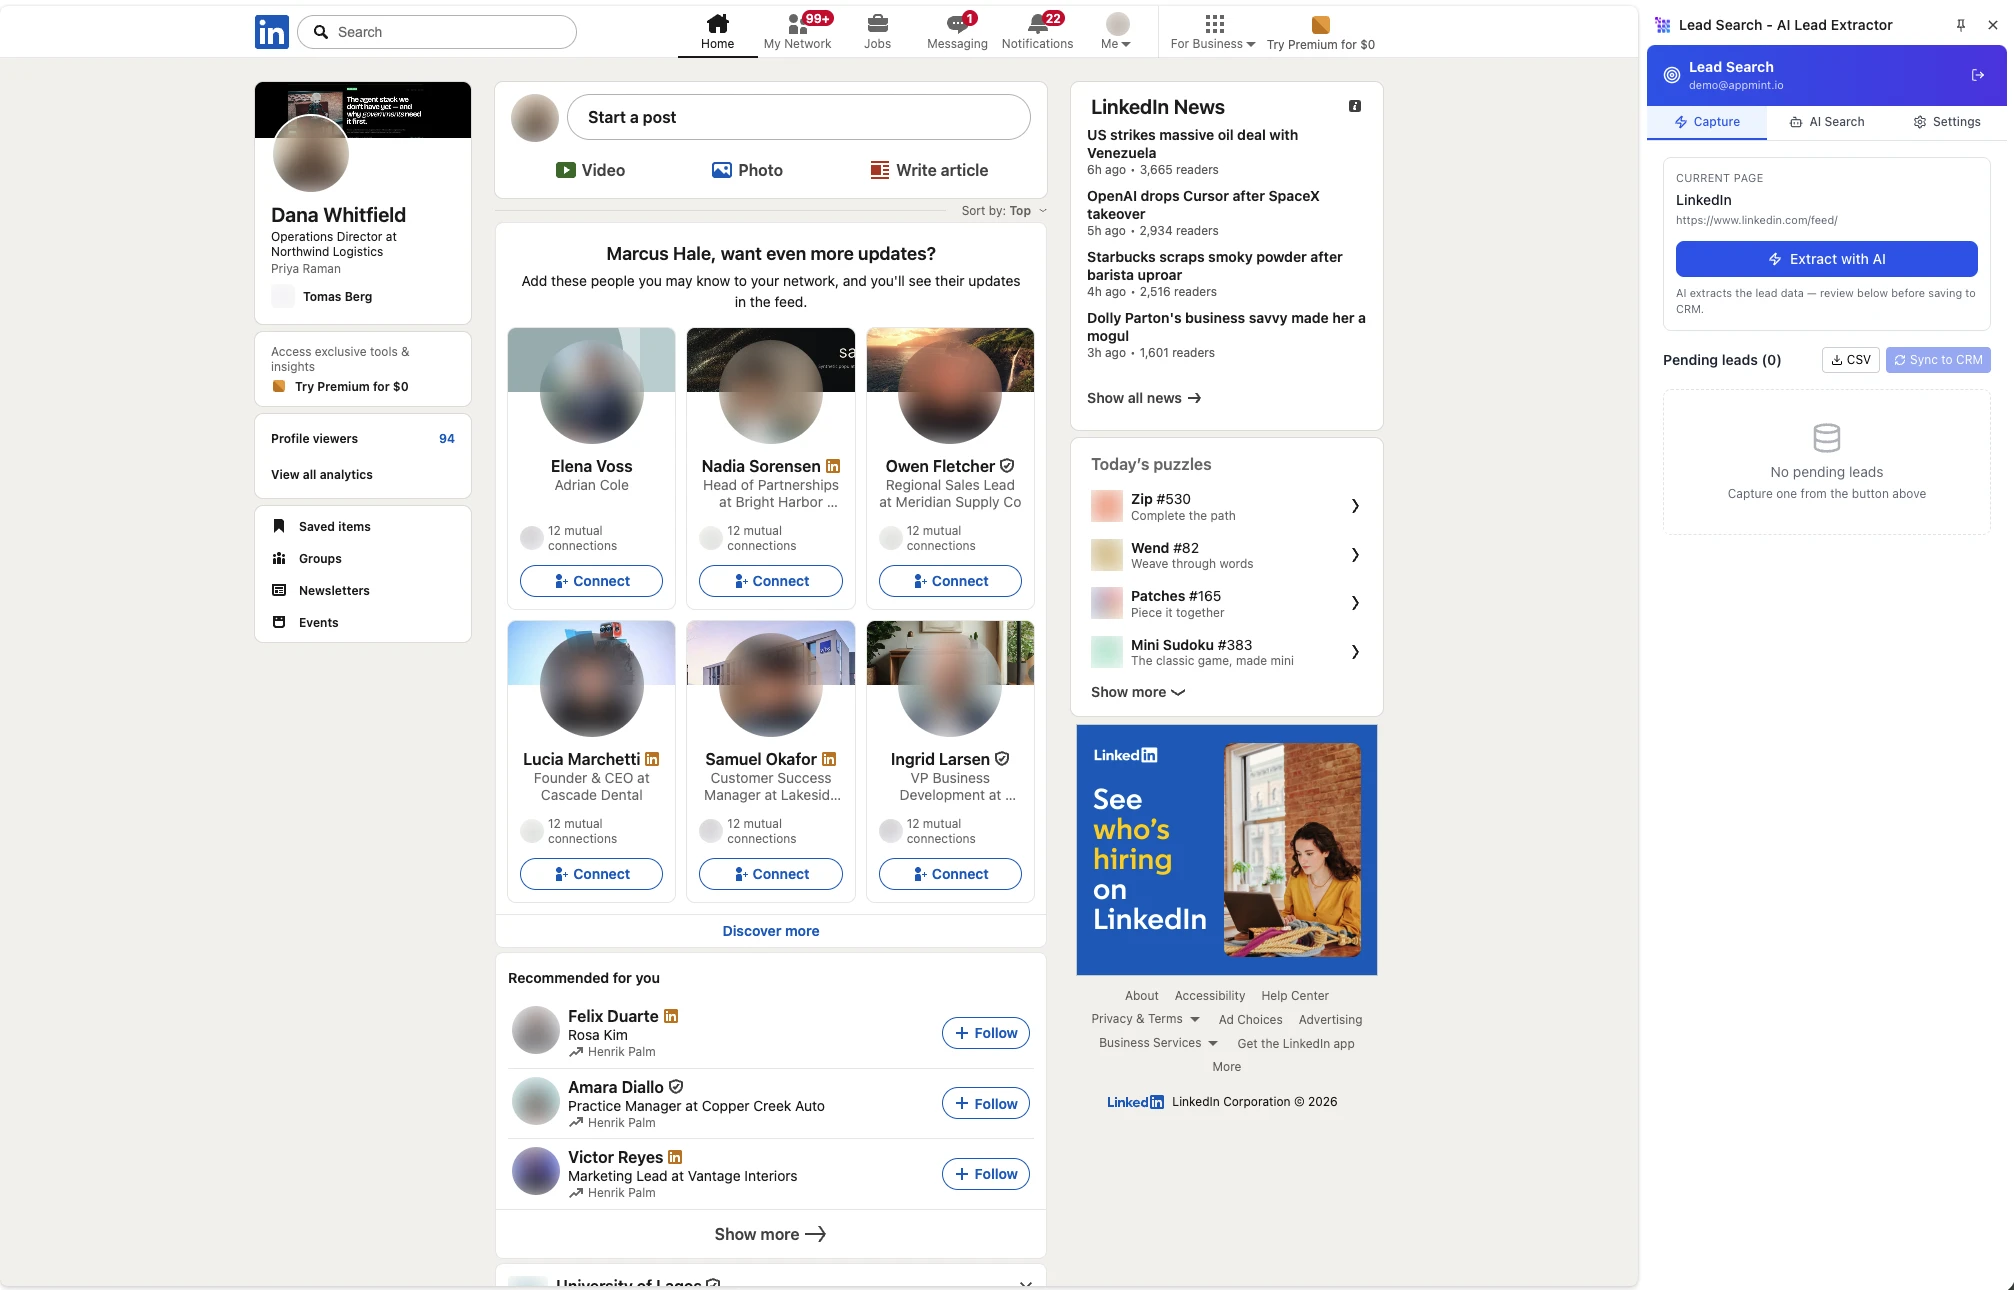Connect with Owen Fletcher
The height and width of the screenshot is (1290, 2014).
coord(950,581)
